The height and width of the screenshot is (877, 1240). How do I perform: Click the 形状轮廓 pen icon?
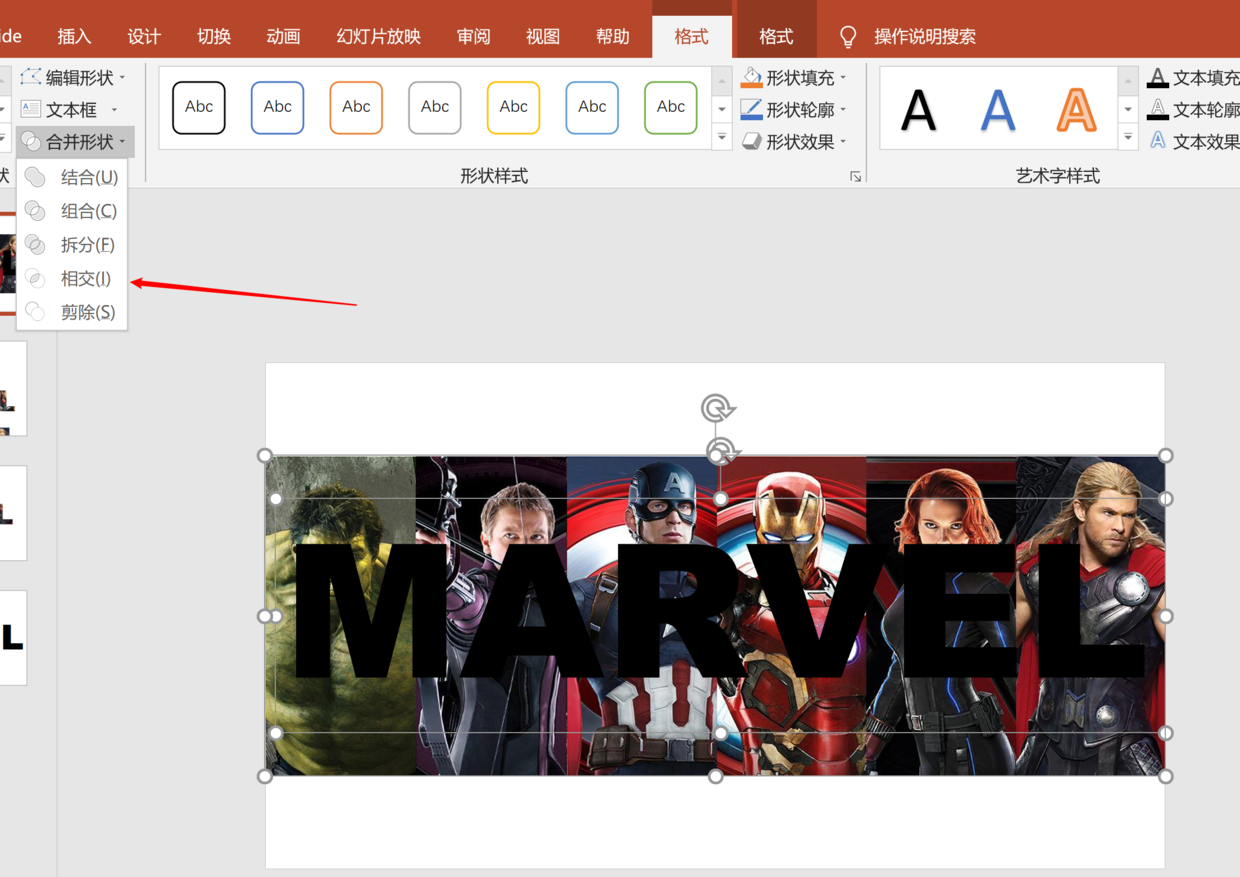click(x=752, y=109)
